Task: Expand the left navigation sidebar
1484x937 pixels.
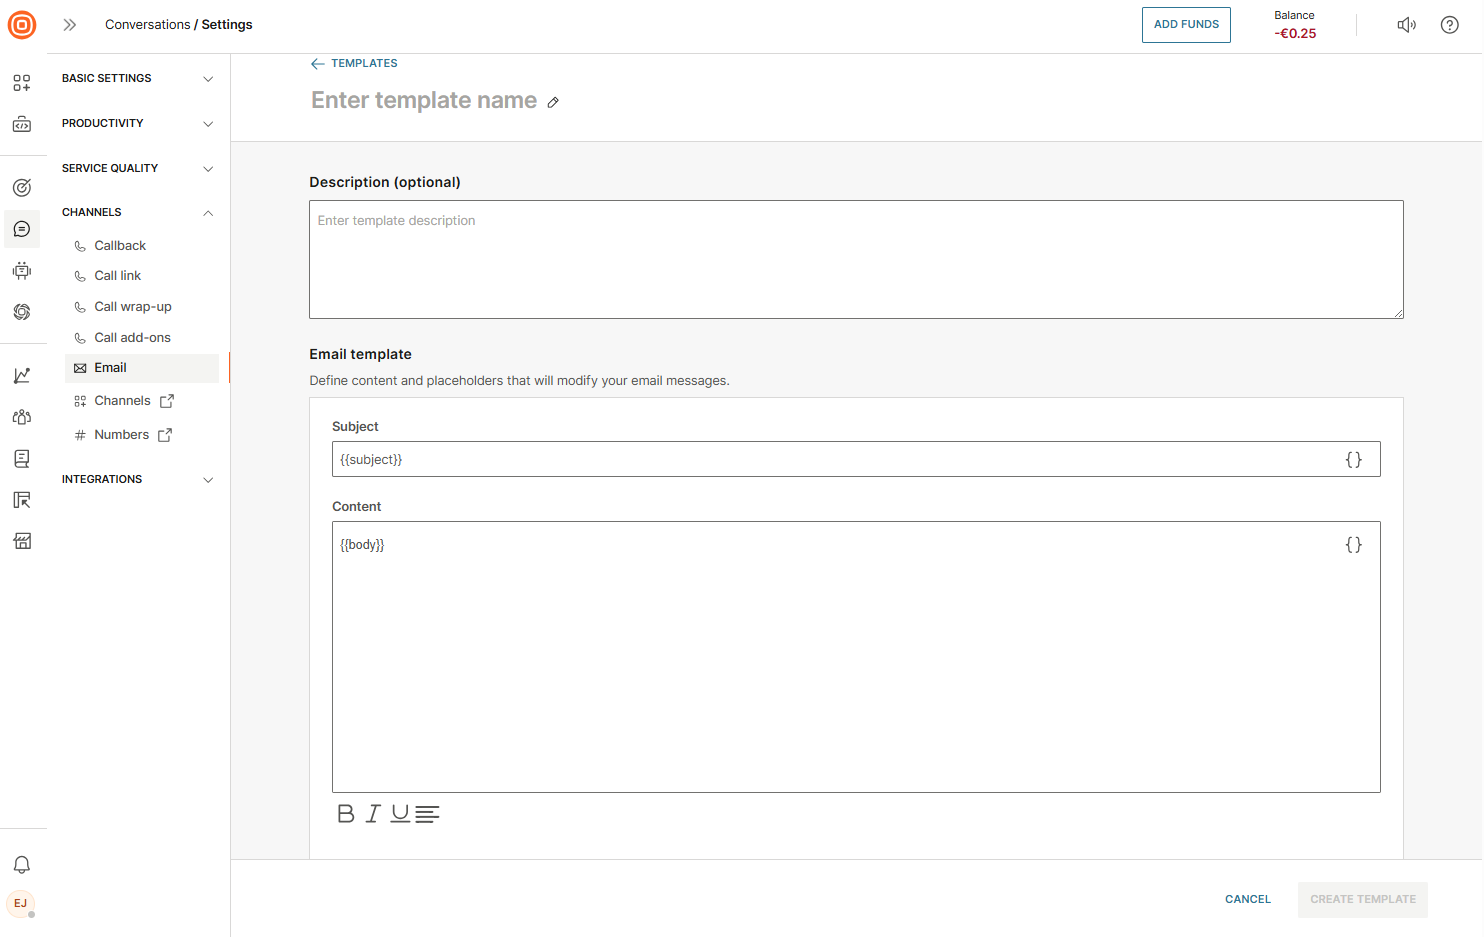Action: [x=70, y=25]
